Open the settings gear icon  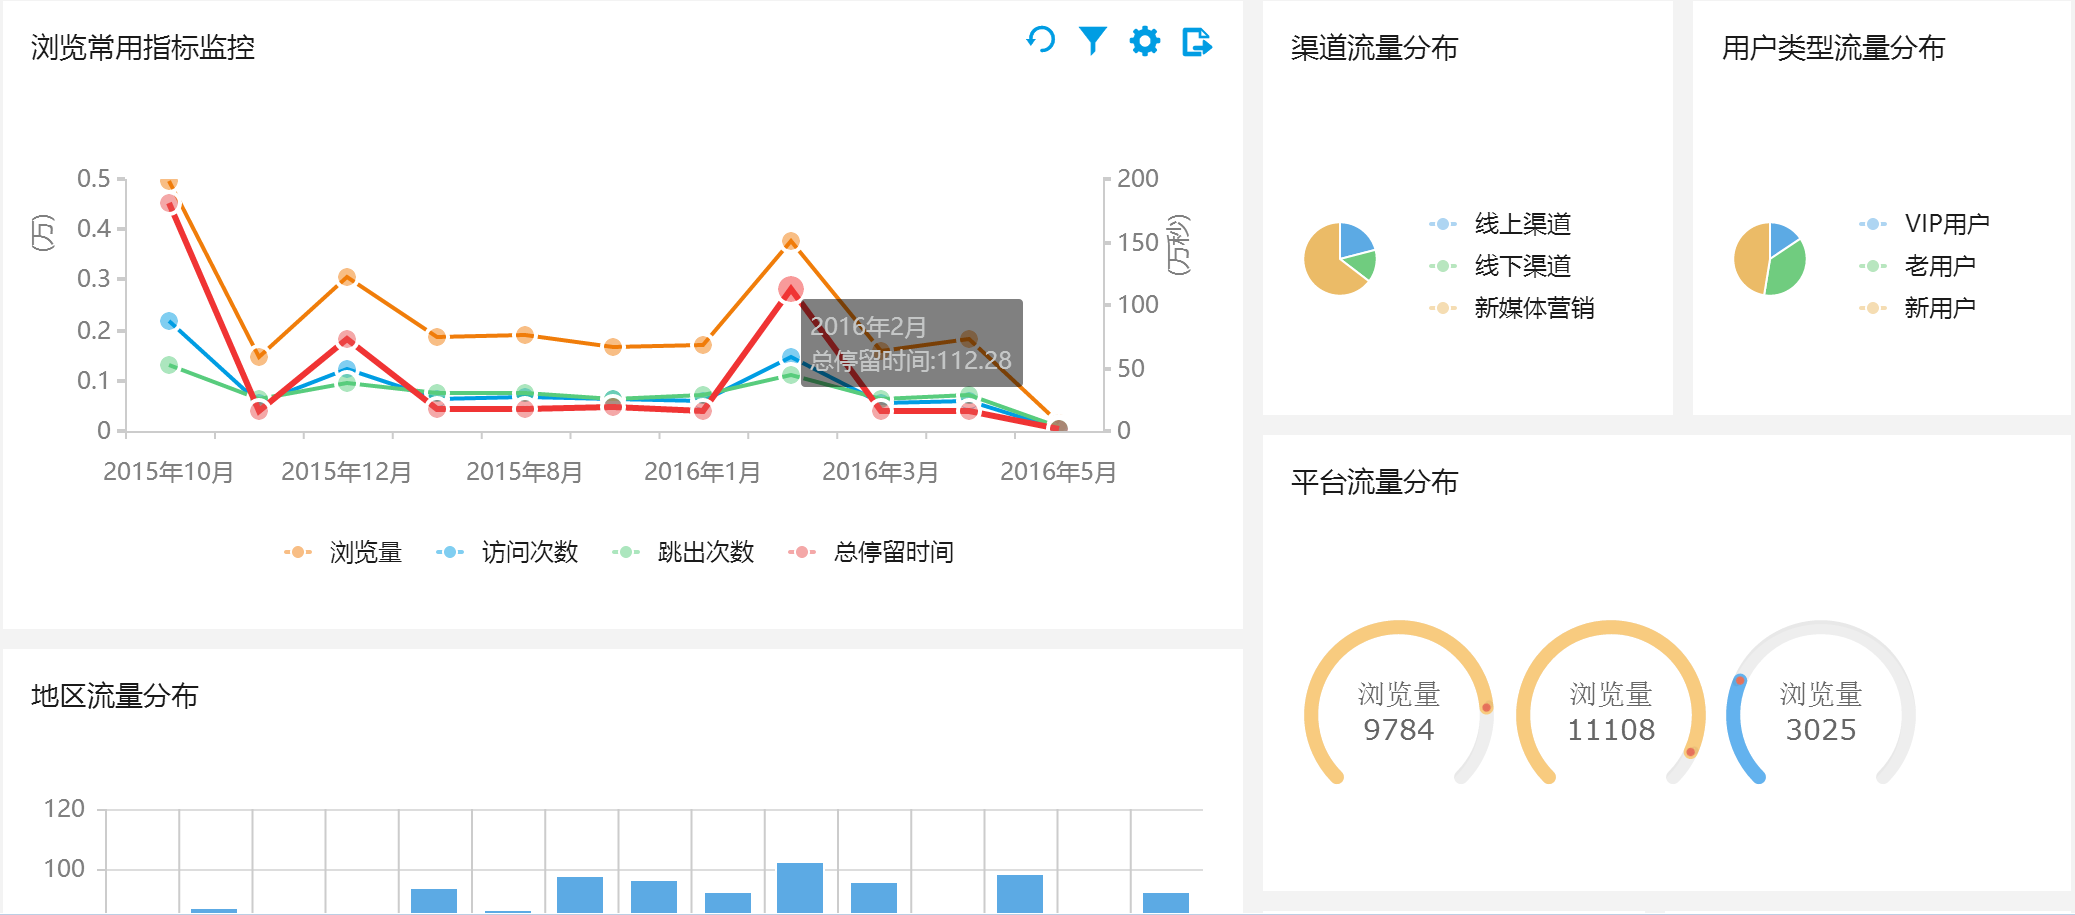click(1145, 41)
